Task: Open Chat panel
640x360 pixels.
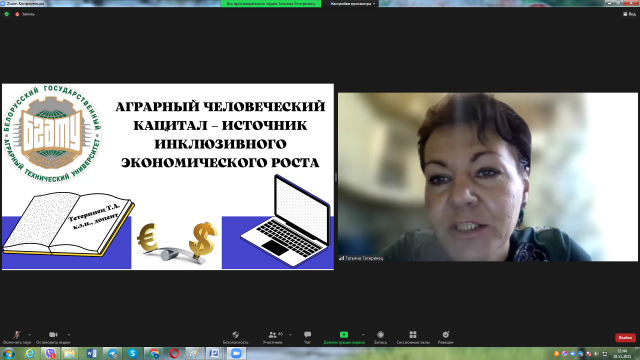Action: tap(307, 337)
